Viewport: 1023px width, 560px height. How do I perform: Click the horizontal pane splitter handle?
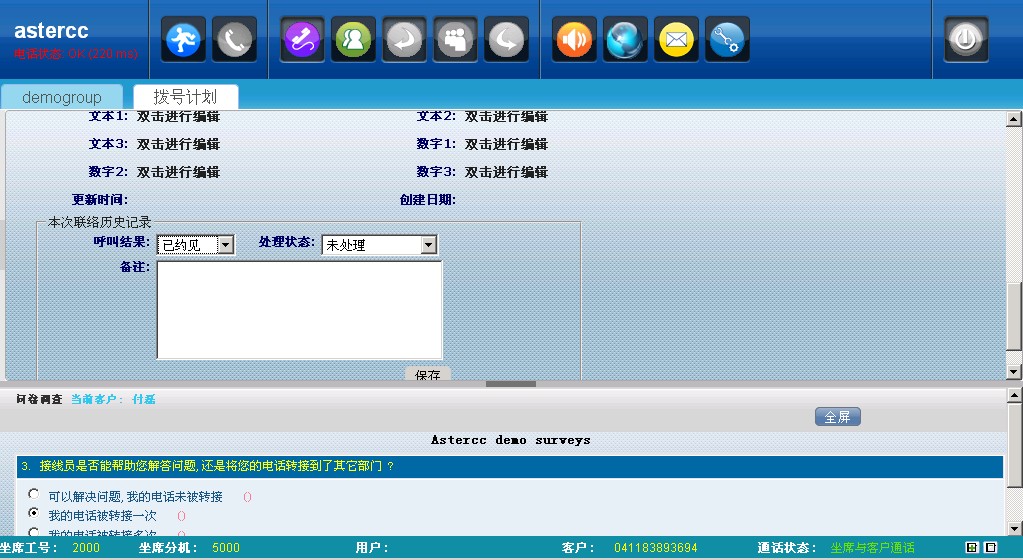[x=511, y=383]
